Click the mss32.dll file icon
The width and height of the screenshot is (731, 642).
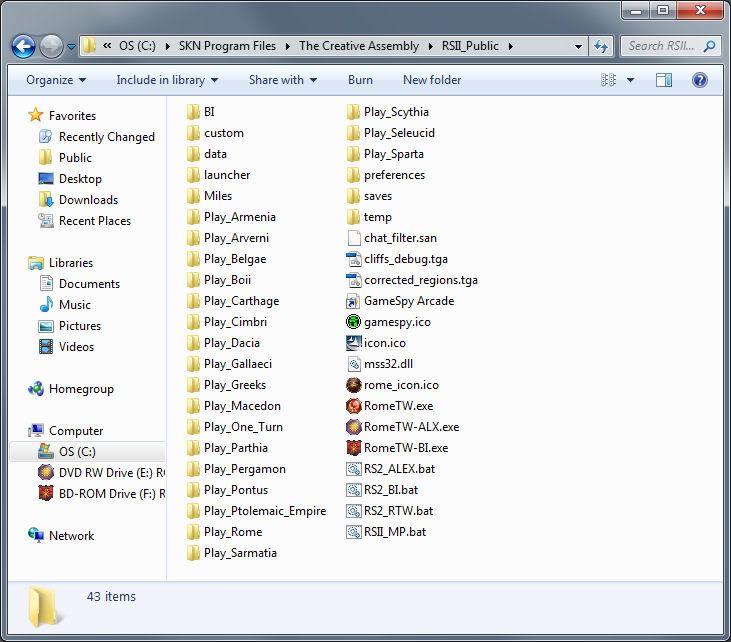coord(353,364)
